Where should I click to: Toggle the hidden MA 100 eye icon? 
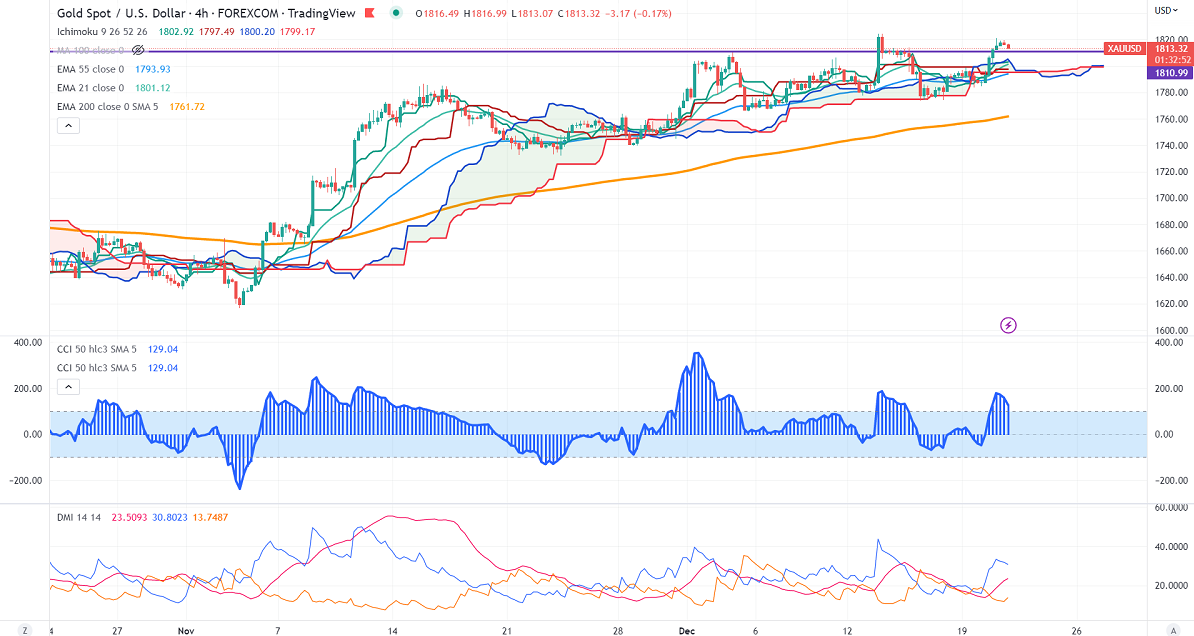(x=138, y=50)
